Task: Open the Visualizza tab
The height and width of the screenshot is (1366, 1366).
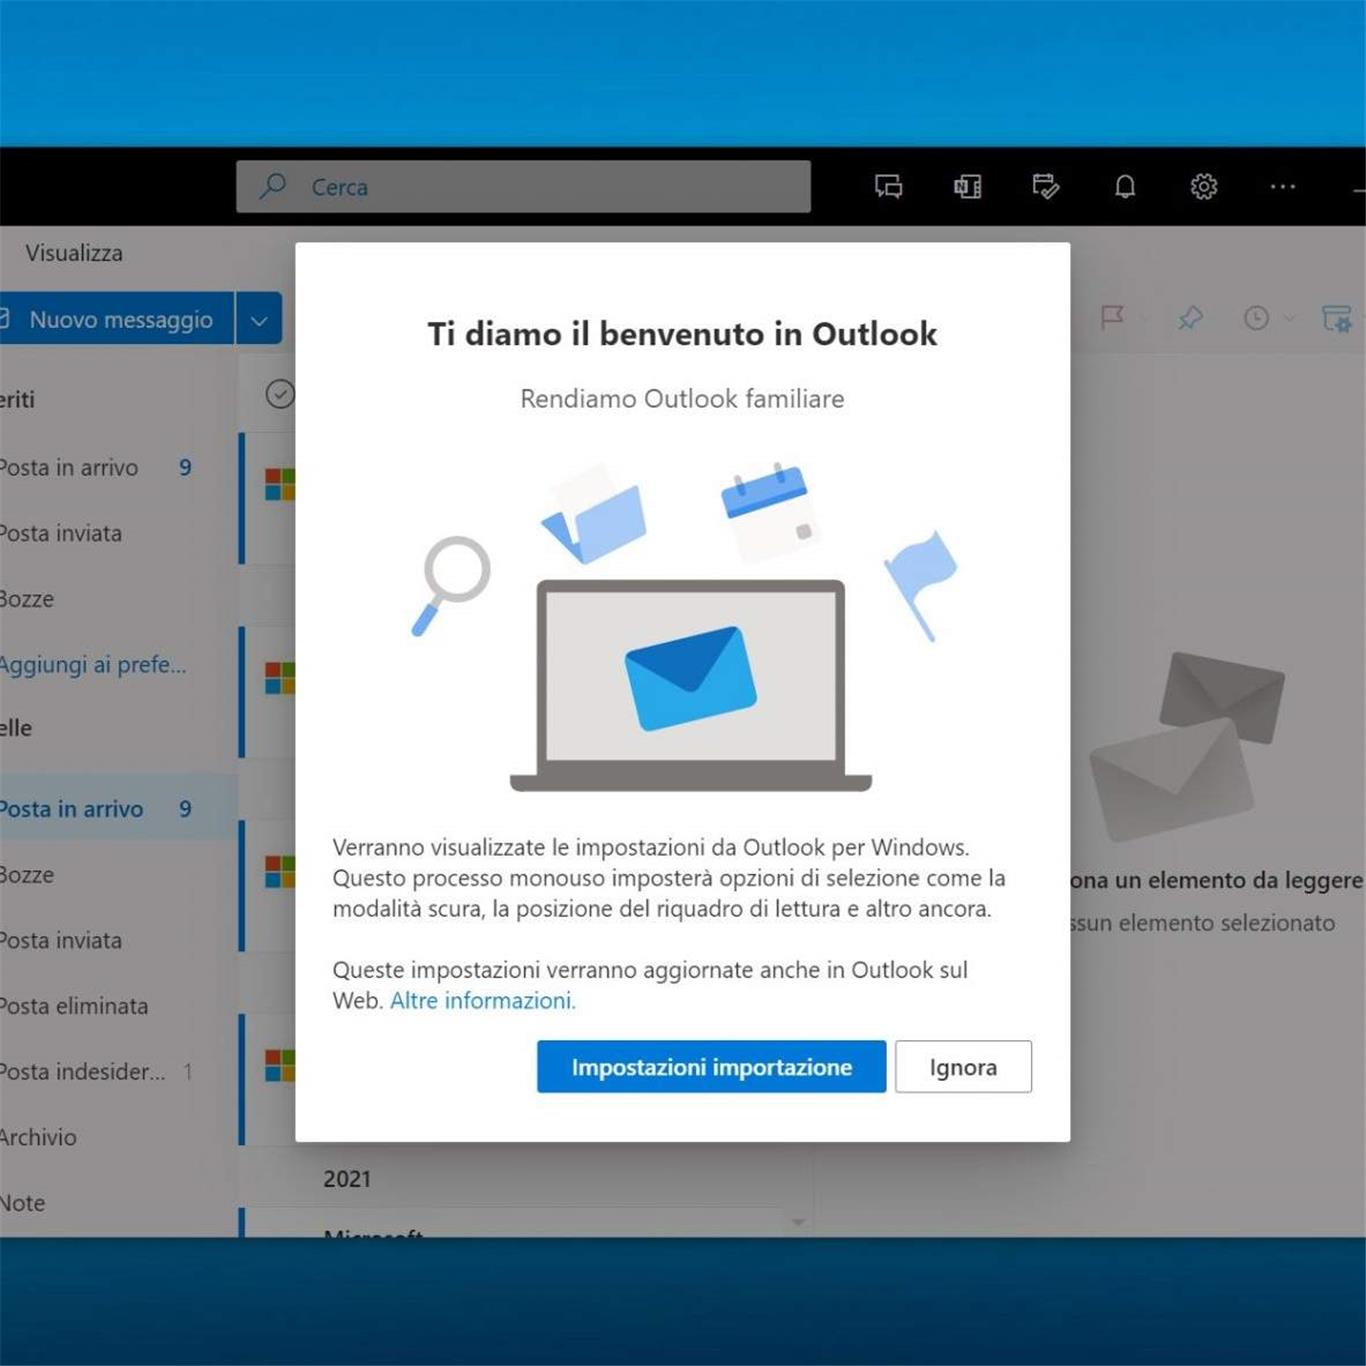Action: [74, 253]
